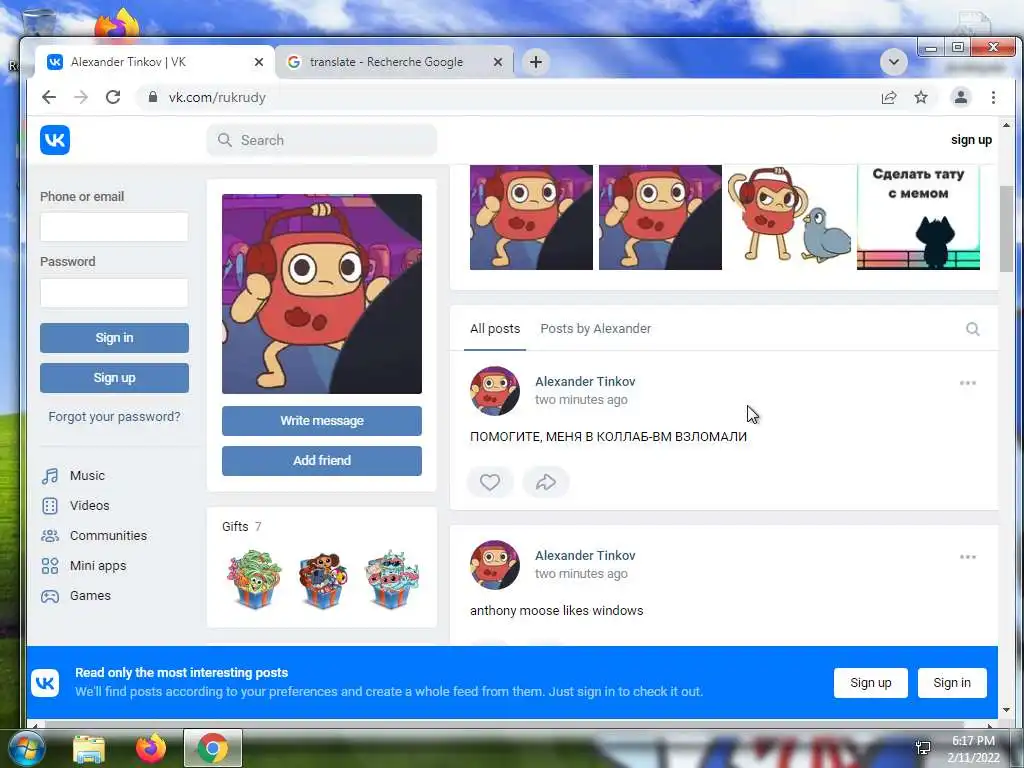
Task: Click the Games controller icon in the sidebar
Action: [x=50, y=596]
